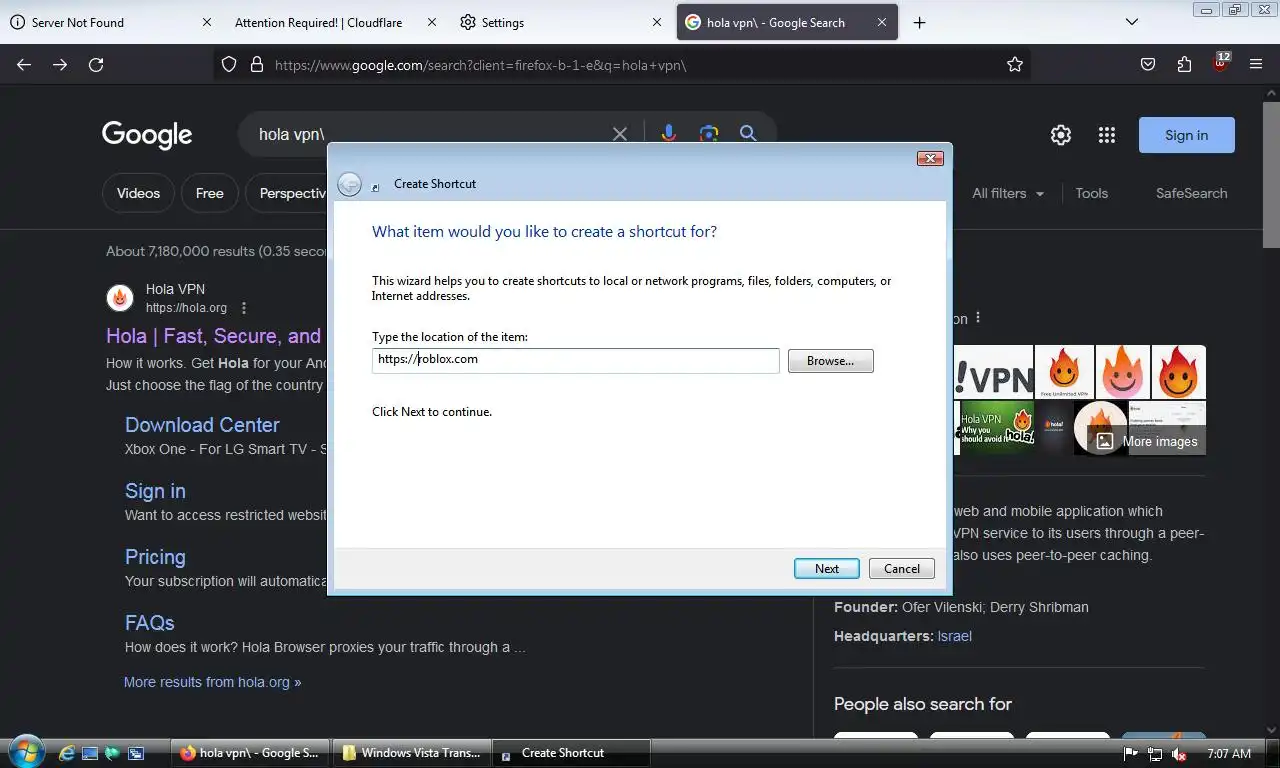
Task: Switch to Firefox hola vpn taskbar item
Action: (250, 753)
